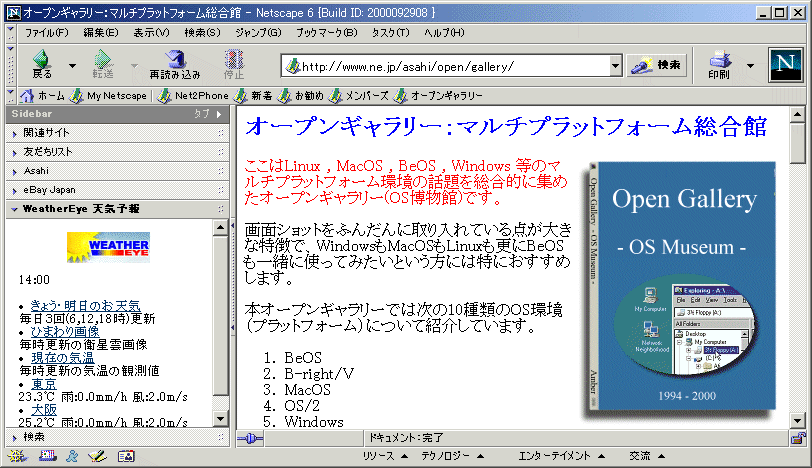This screenshot has height=468, width=812.
Task: Click the 検索 search button beside URL bar
Action: [x=657, y=65]
